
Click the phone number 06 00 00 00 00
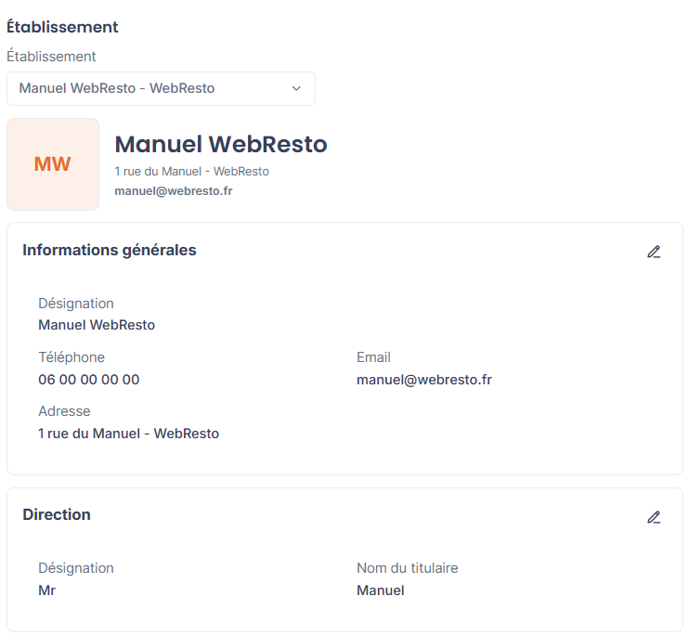pyautogui.click(x=89, y=380)
